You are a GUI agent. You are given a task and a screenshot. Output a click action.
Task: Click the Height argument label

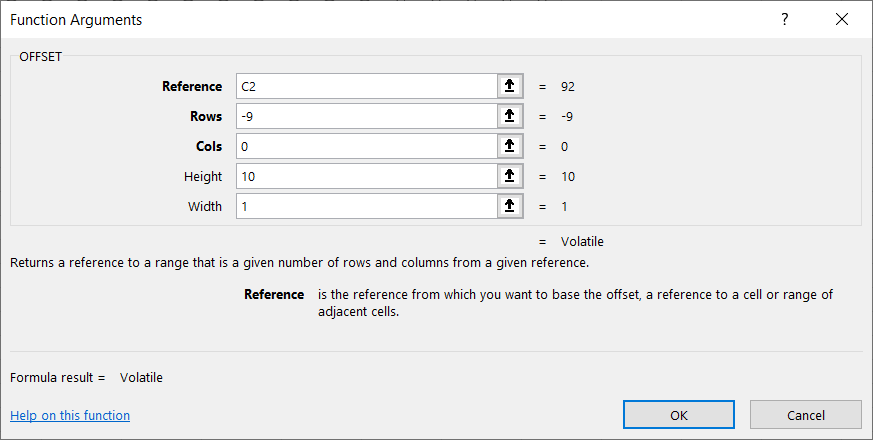(x=203, y=177)
